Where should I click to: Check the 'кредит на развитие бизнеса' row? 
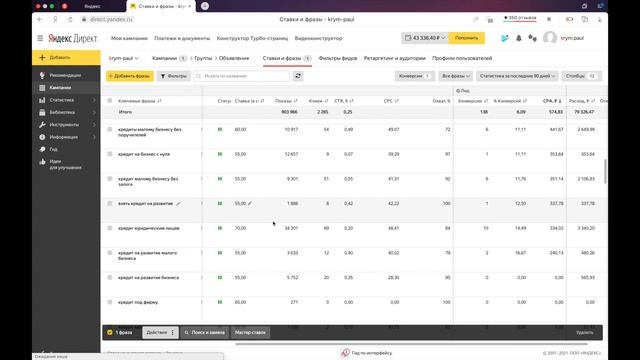tap(110, 278)
